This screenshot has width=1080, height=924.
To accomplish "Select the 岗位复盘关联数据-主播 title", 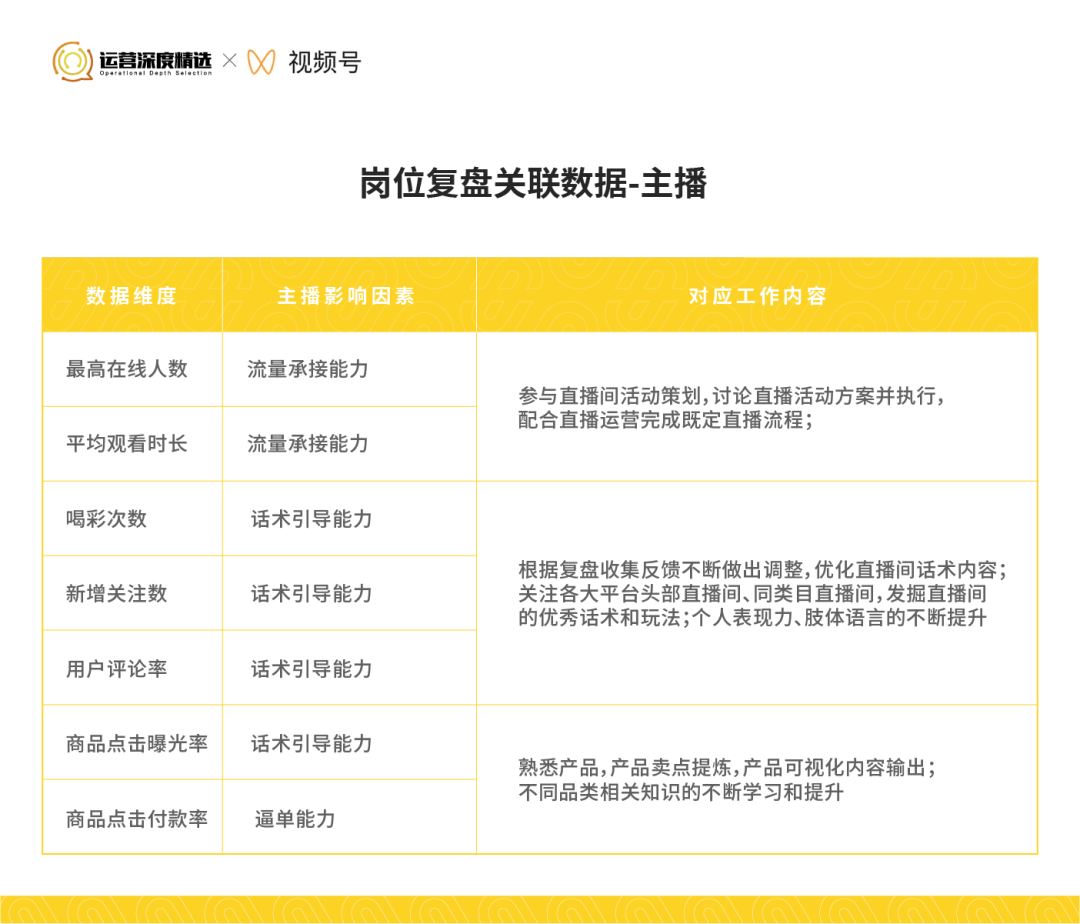I will point(533,183).
